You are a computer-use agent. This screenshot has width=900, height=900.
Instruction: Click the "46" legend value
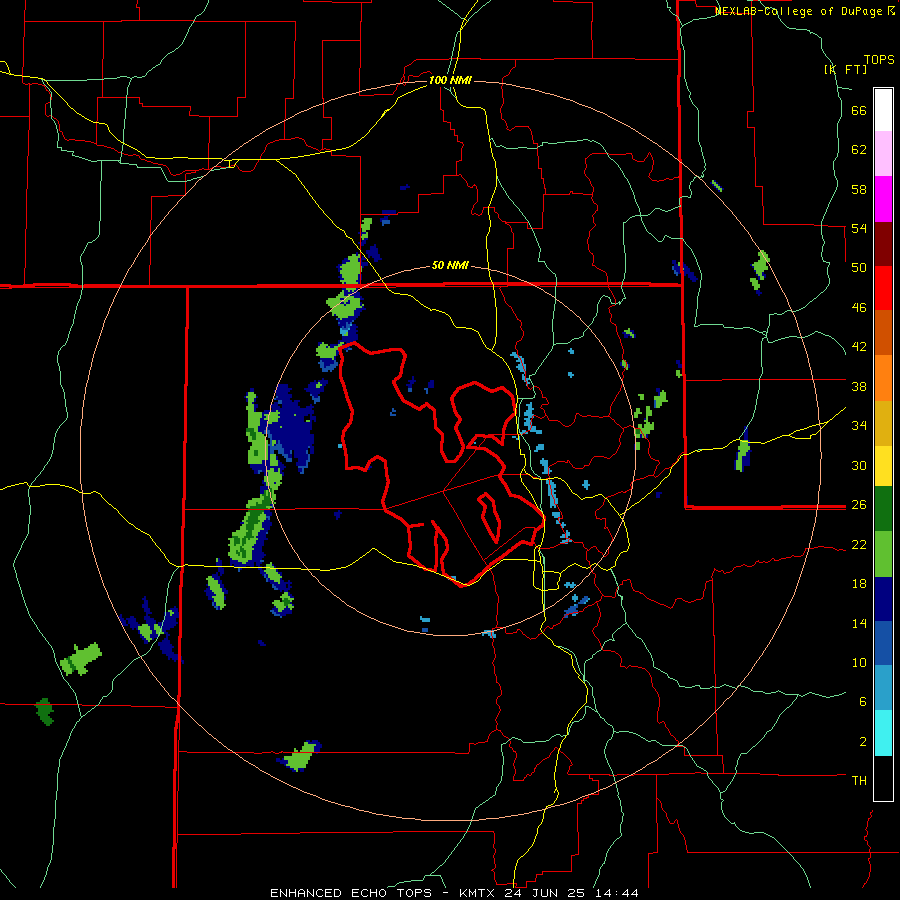pyautogui.click(x=859, y=308)
